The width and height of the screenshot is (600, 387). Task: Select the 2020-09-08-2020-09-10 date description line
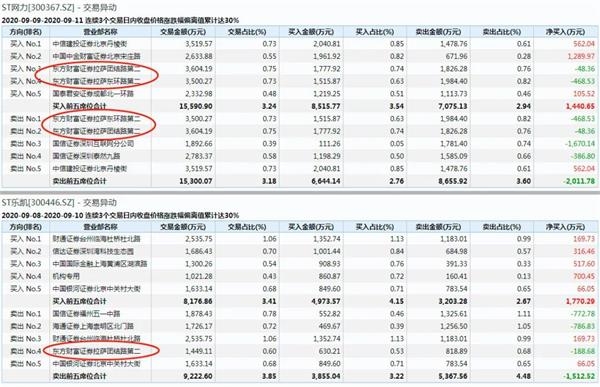click(x=120, y=216)
